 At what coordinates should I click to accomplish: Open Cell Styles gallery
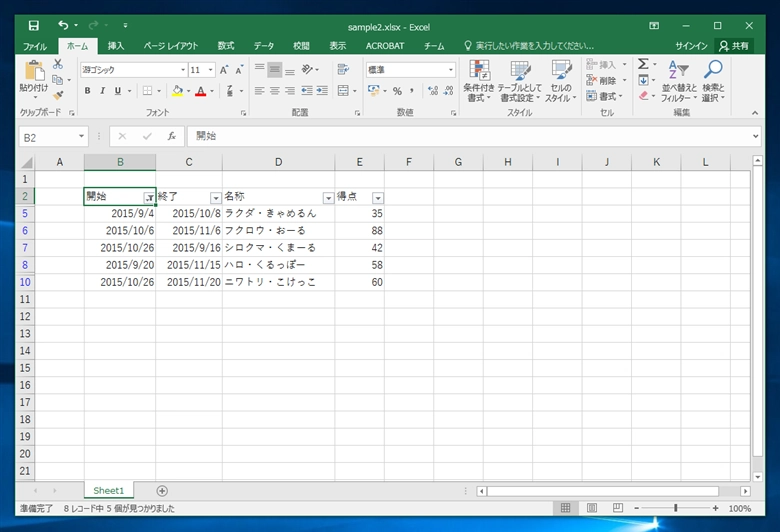[x=561, y=81]
